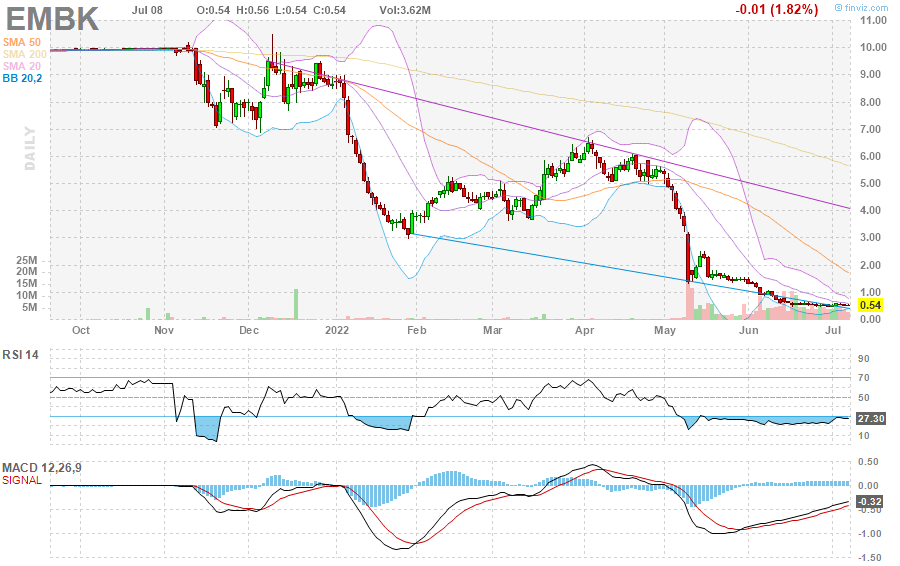
Task: Click the C:0.54 close value
Action: coord(329,10)
